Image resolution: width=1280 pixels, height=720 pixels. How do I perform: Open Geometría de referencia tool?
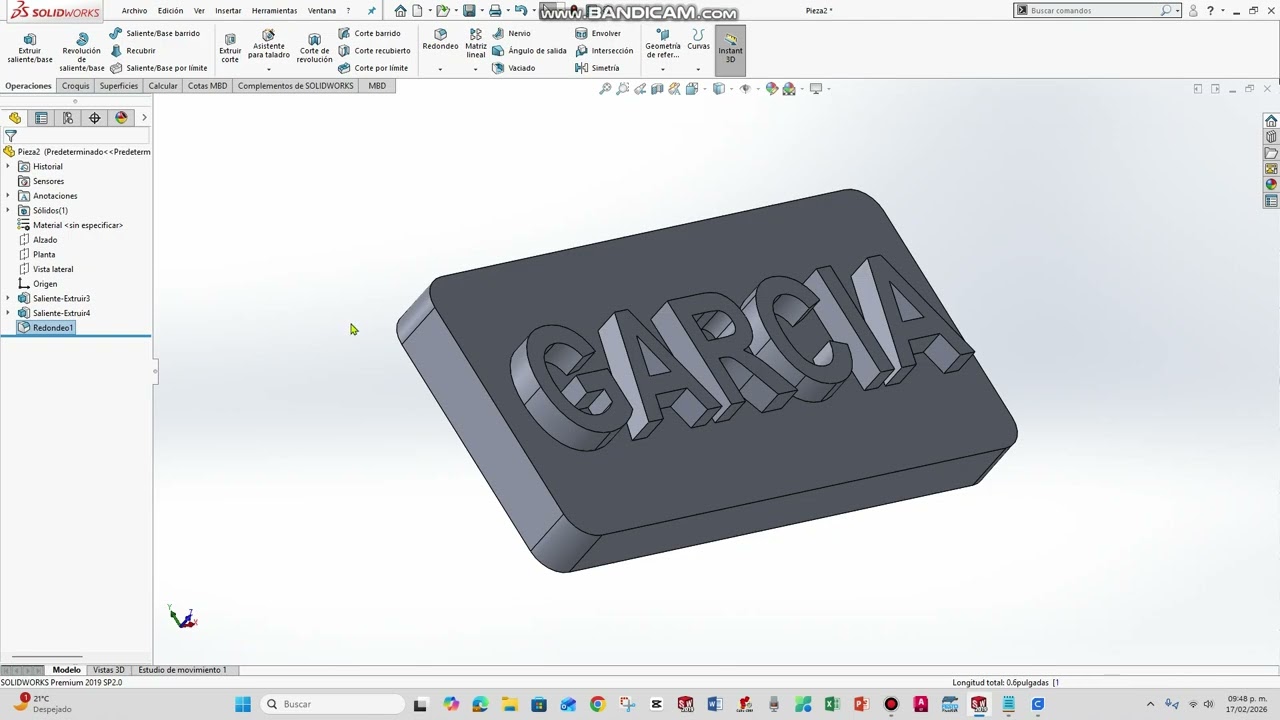pyautogui.click(x=662, y=43)
